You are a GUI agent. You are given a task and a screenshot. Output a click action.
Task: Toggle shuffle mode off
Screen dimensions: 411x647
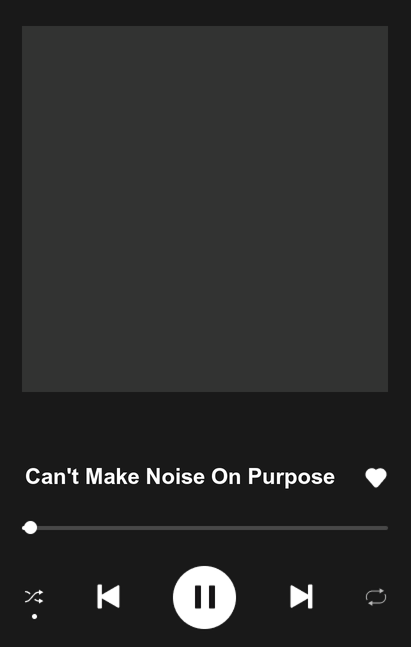34,597
